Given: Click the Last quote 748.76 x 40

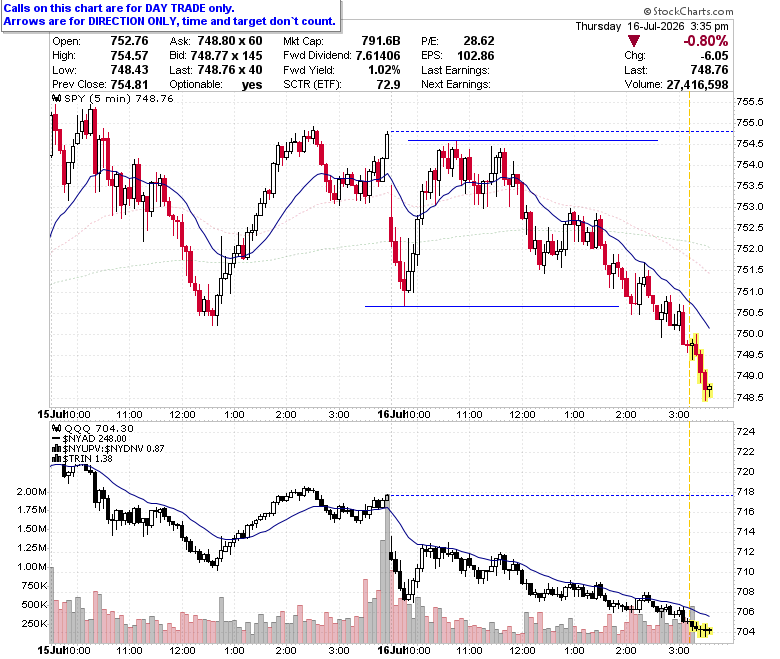Looking at the screenshot, I should 230,70.
